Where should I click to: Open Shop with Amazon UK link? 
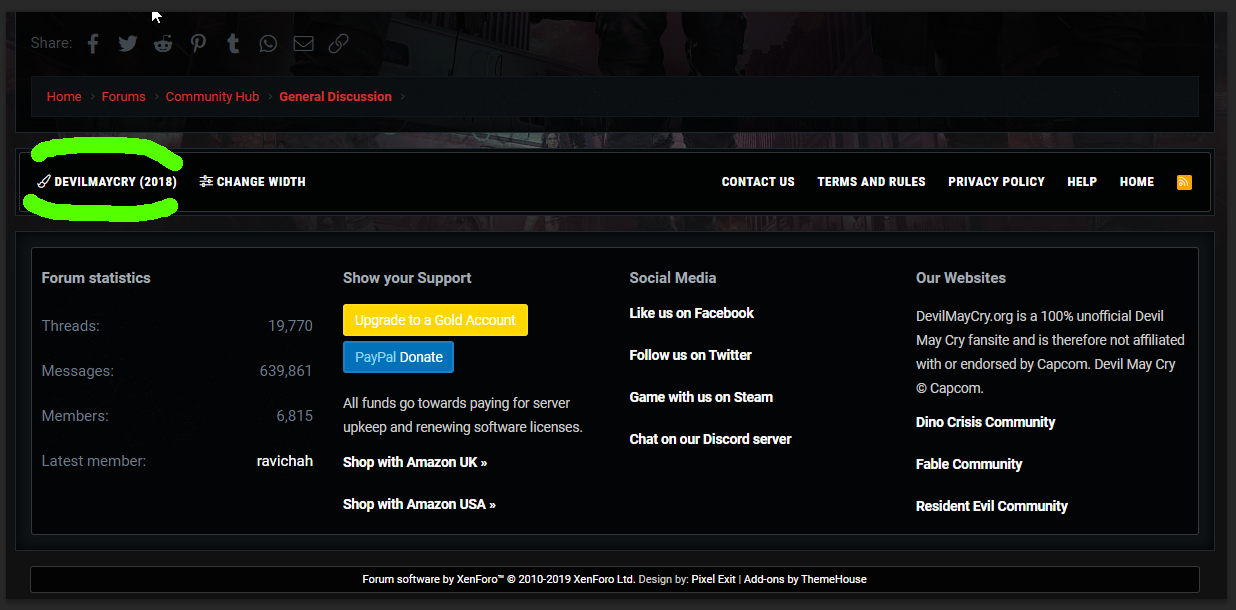(415, 463)
